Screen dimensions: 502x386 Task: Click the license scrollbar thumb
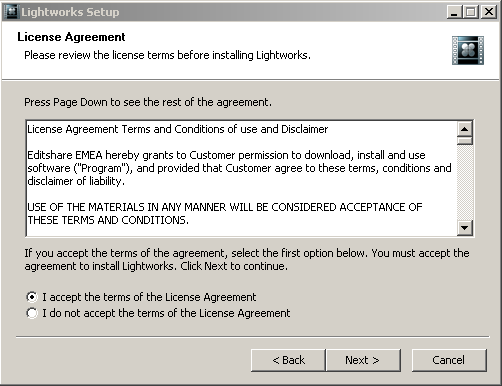[x=465, y=141]
